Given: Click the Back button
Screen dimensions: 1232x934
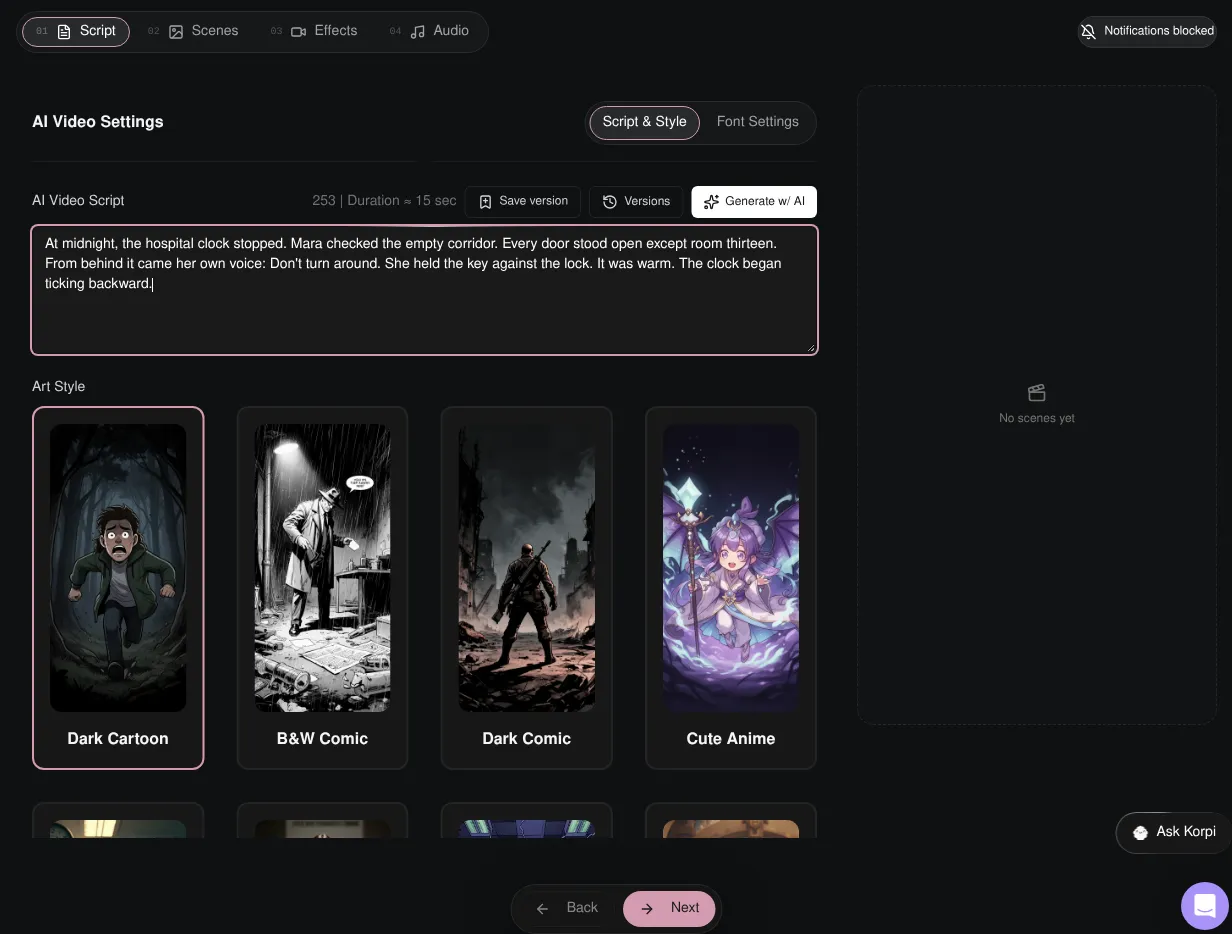Looking at the screenshot, I should [566, 908].
